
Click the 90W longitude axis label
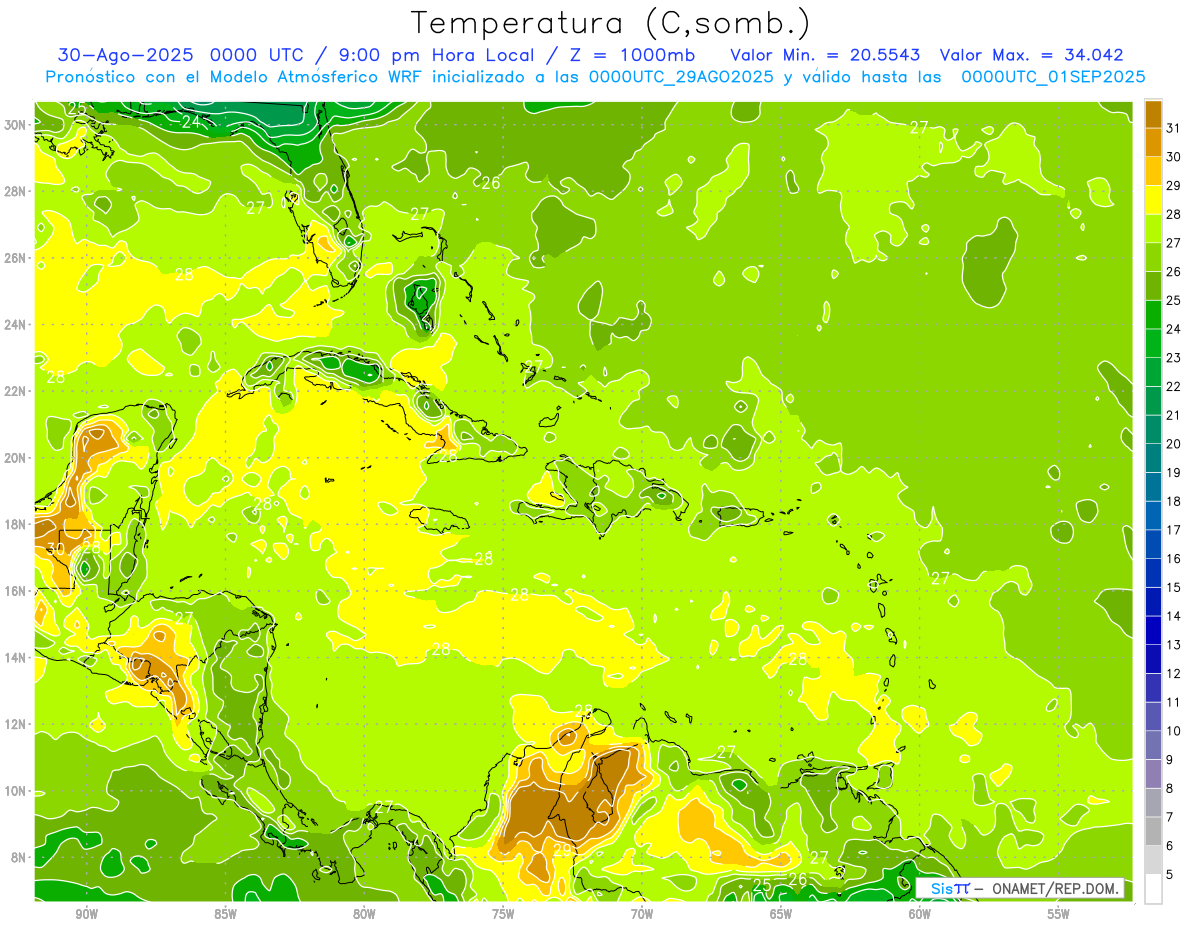coord(87,914)
